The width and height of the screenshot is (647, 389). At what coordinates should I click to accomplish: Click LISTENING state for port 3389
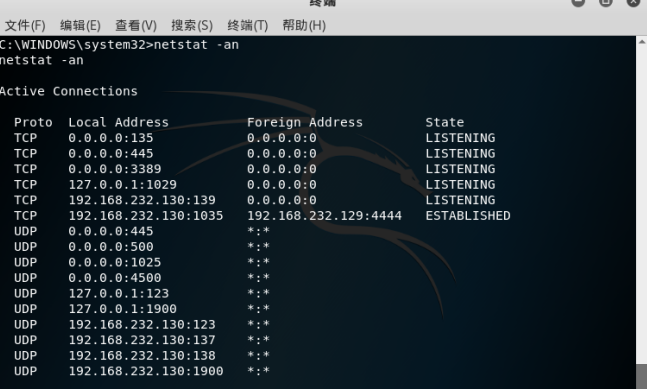(x=460, y=169)
